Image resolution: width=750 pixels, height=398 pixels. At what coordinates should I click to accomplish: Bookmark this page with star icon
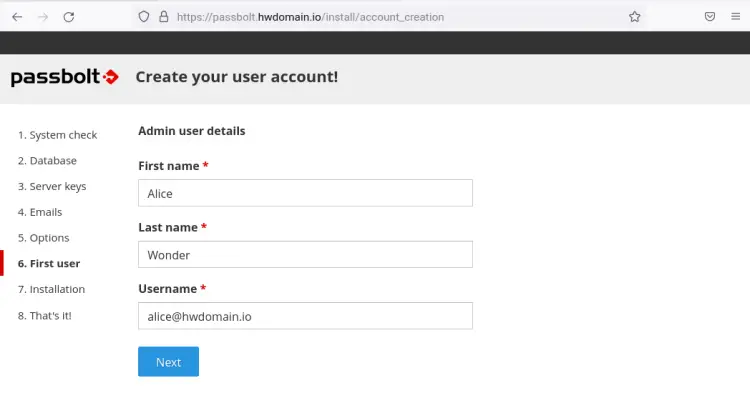click(x=635, y=17)
